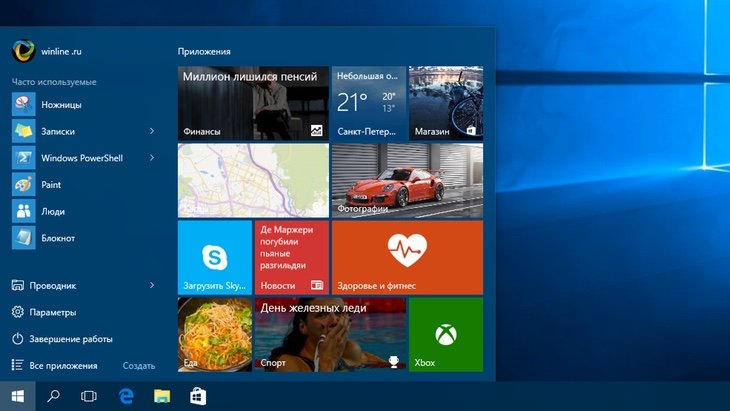This screenshot has height=411, width=730.
Task: Click the Проводник label
Action: pos(53,286)
